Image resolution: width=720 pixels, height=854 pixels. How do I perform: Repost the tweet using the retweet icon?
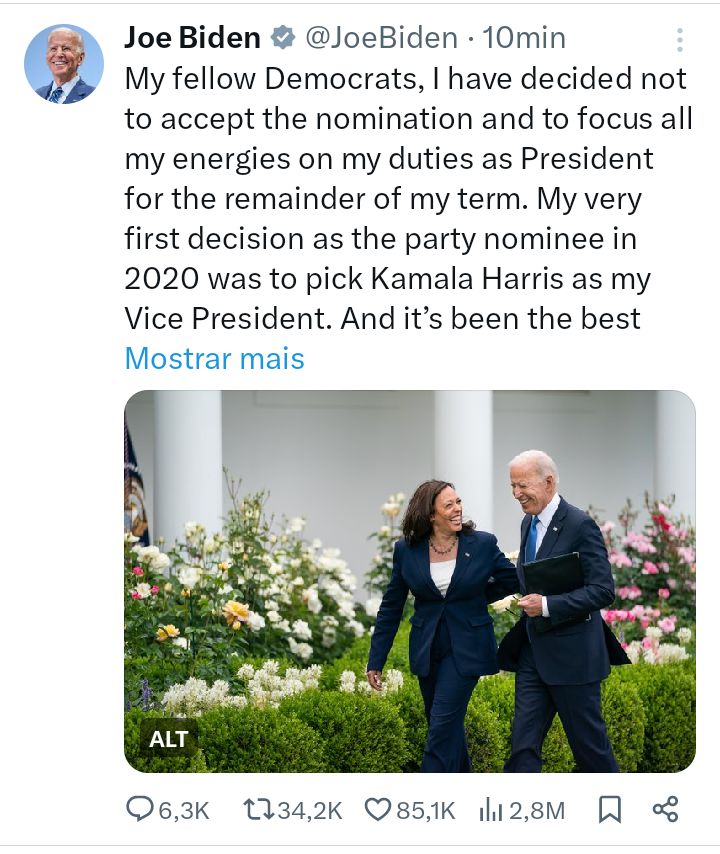pos(258,810)
